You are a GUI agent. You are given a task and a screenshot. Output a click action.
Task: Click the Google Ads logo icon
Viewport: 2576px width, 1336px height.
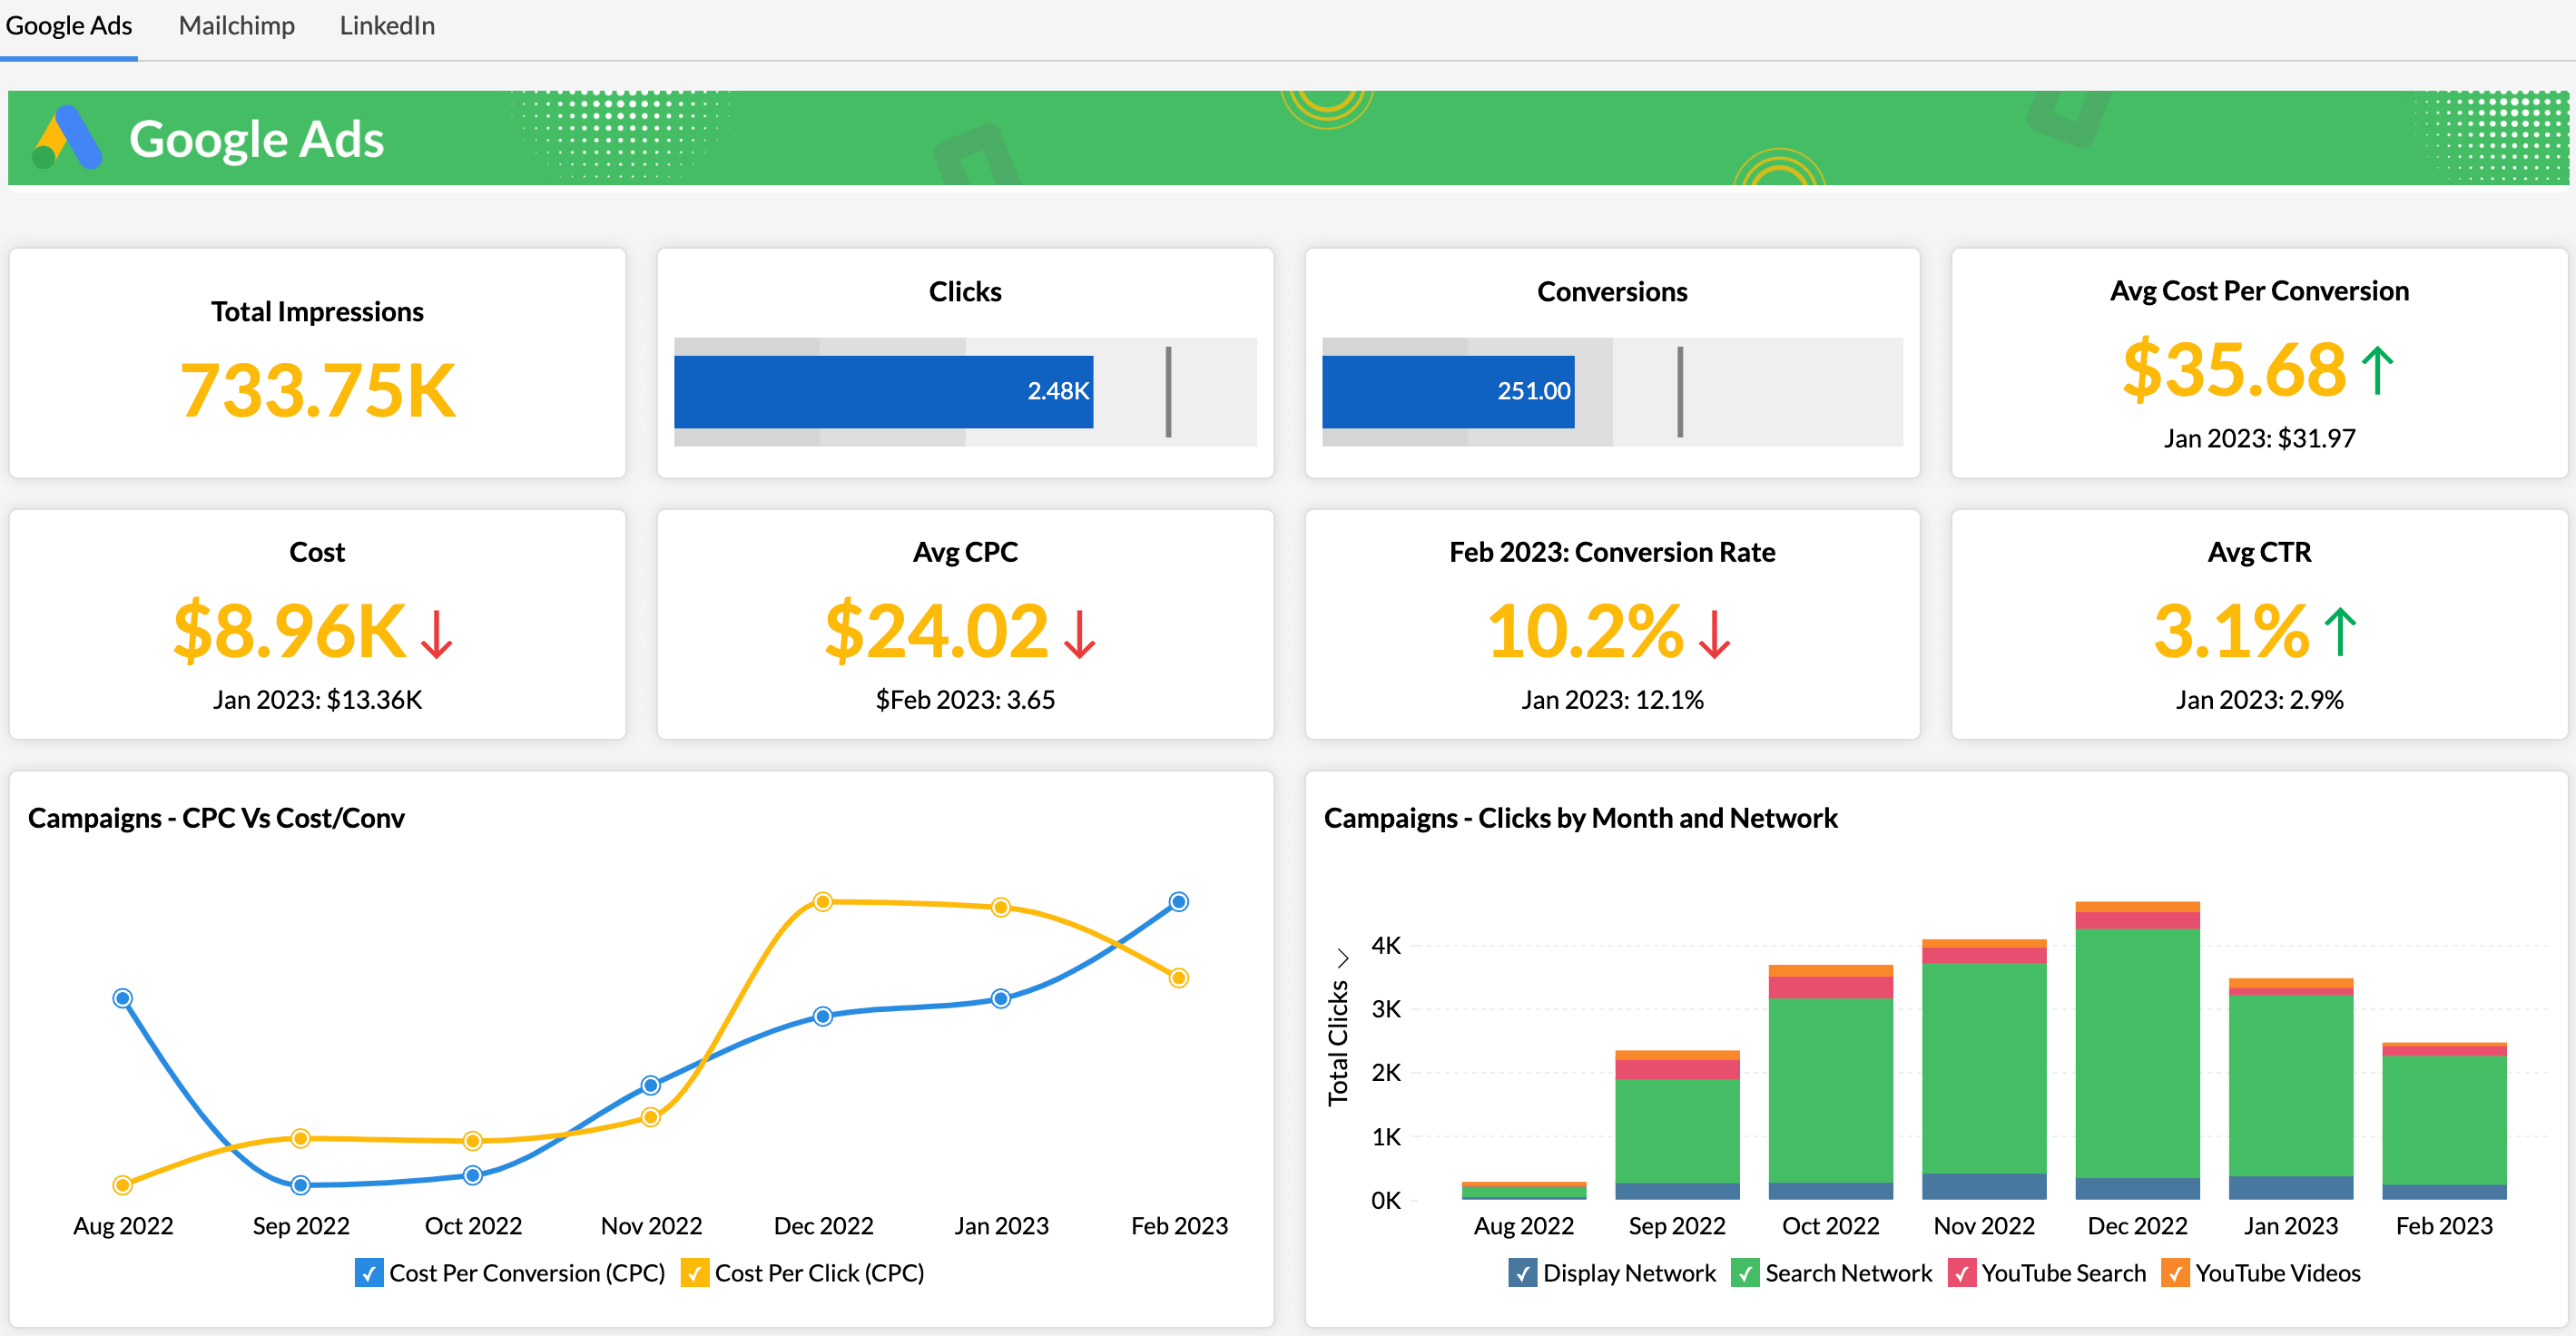[67, 138]
